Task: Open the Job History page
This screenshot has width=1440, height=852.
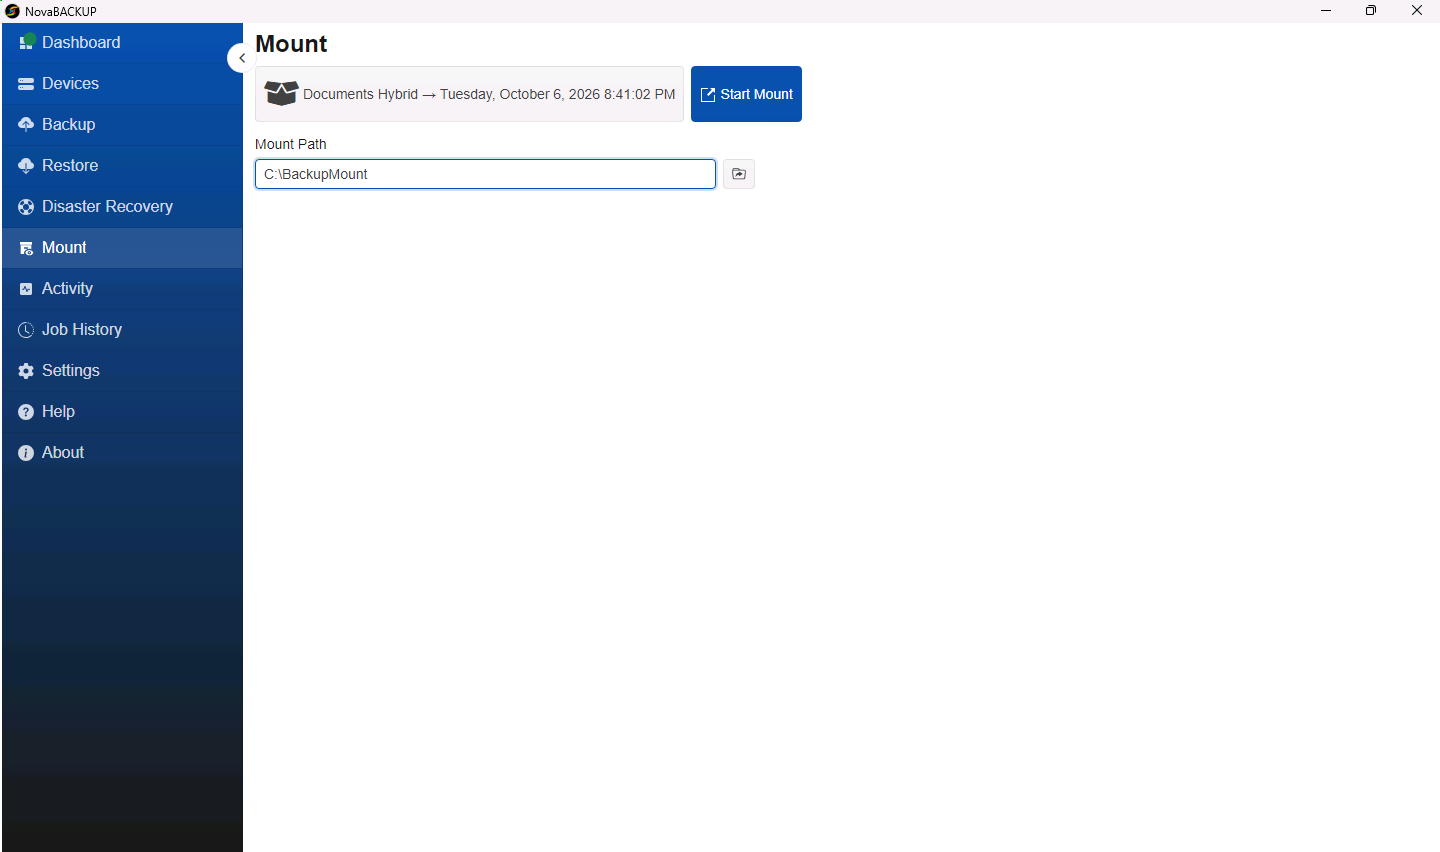Action: click(122, 330)
